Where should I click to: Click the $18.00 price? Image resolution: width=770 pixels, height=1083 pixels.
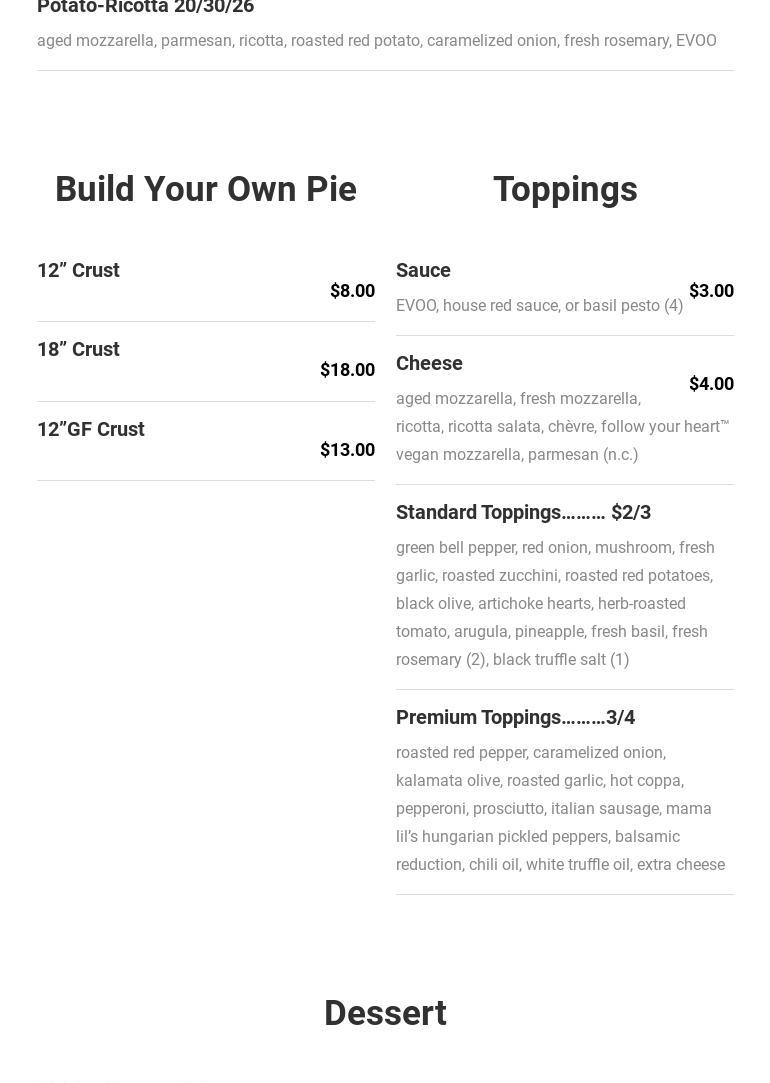[x=347, y=370]
